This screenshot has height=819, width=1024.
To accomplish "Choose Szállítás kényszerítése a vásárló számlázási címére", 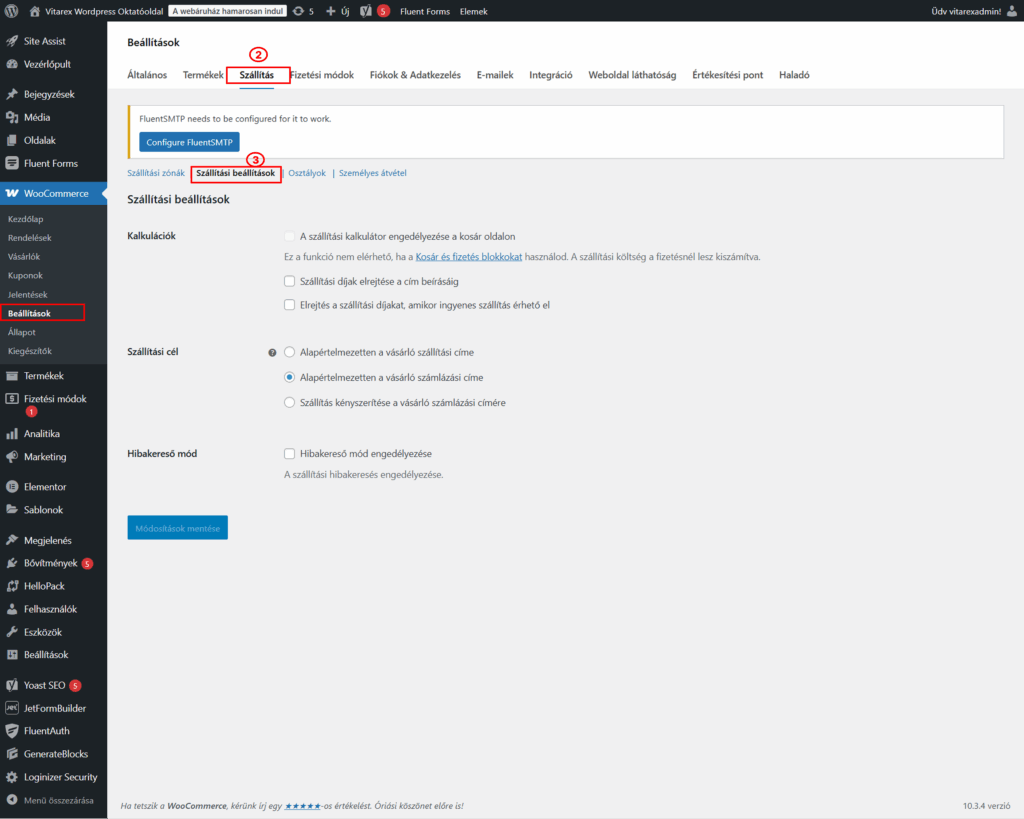I will pos(290,402).
